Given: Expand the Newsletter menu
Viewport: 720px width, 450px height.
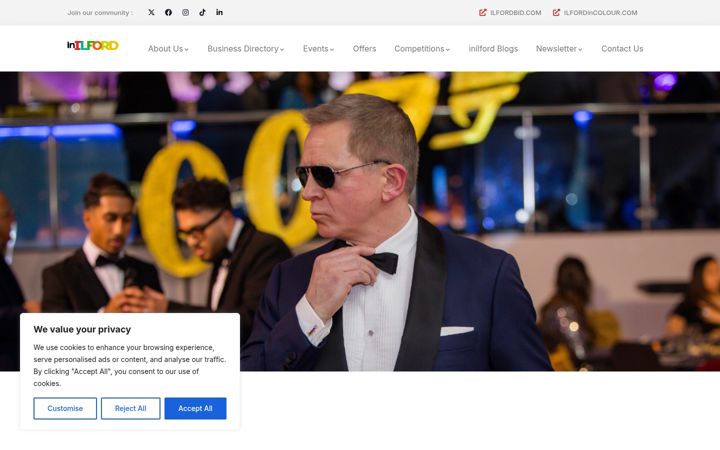Looking at the screenshot, I should click(559, 49).
